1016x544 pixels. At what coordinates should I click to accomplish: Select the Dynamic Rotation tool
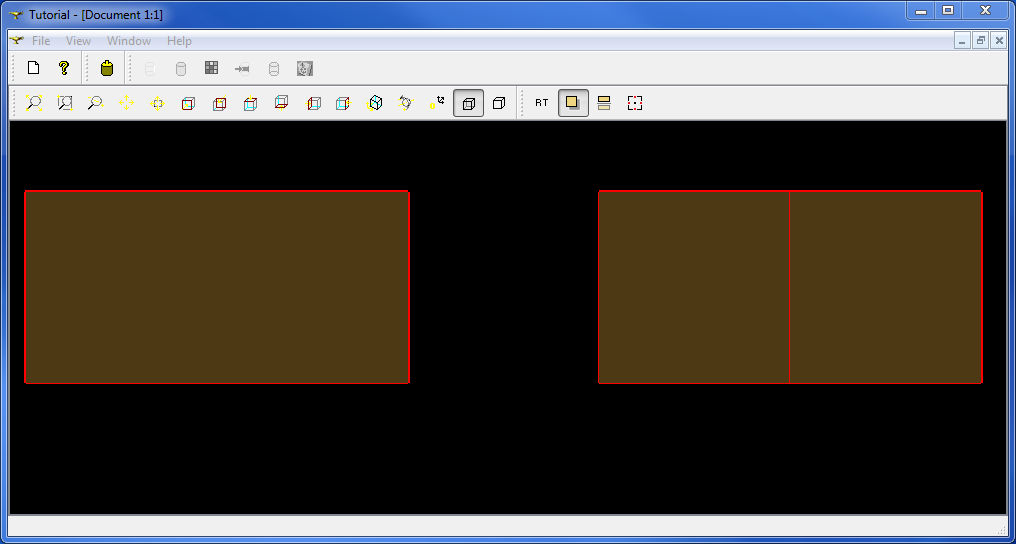[406, 103]
